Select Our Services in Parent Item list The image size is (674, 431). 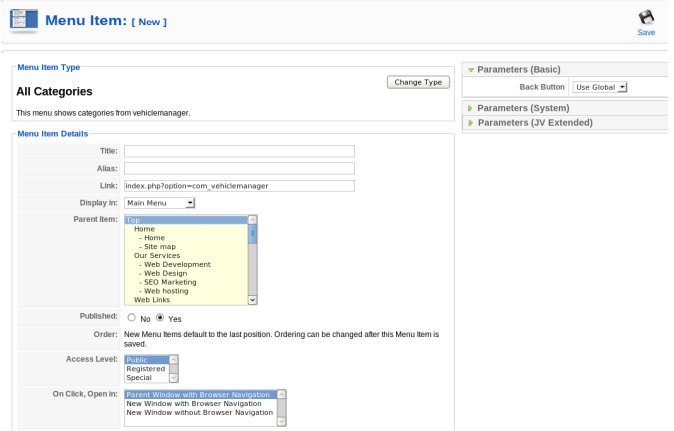[x=186, y=255]
